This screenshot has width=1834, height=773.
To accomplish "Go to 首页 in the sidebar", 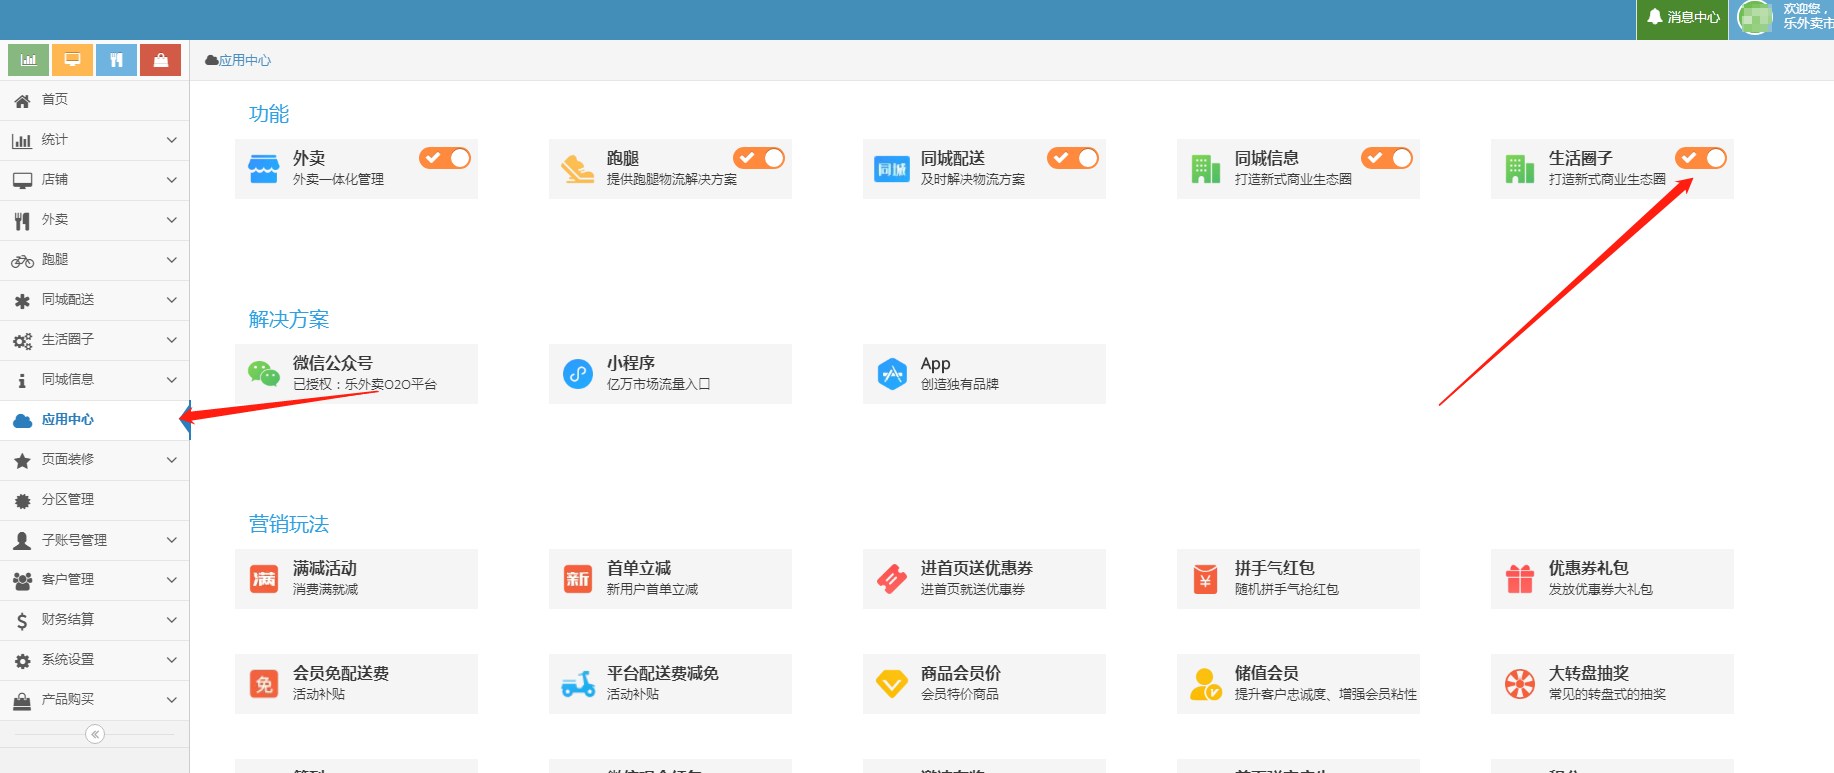I will 55,100.
